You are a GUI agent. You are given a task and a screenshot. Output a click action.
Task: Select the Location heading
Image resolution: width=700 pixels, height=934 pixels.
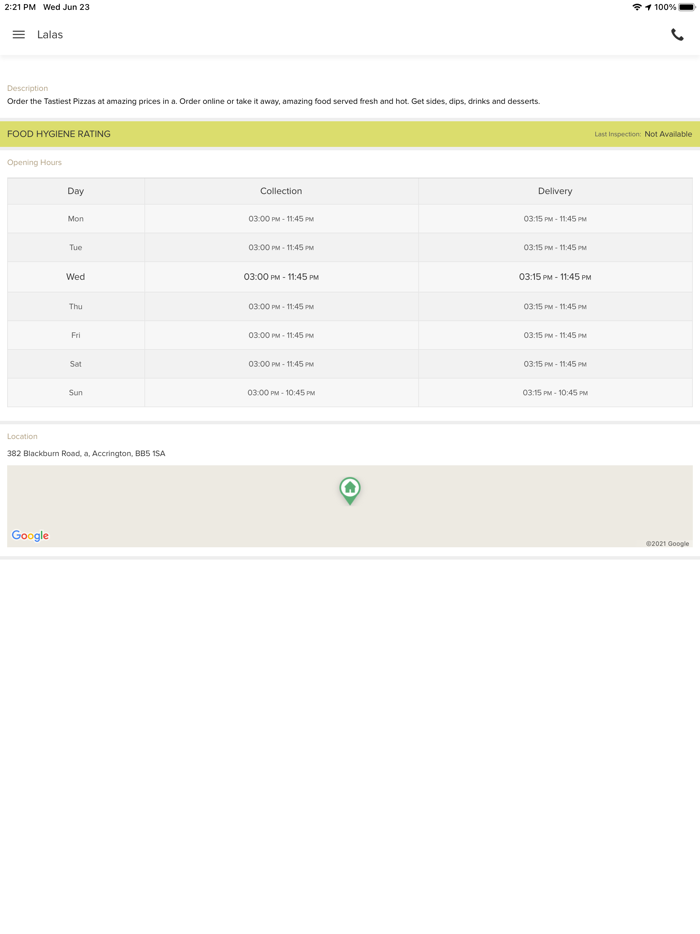tap(22, 437)
